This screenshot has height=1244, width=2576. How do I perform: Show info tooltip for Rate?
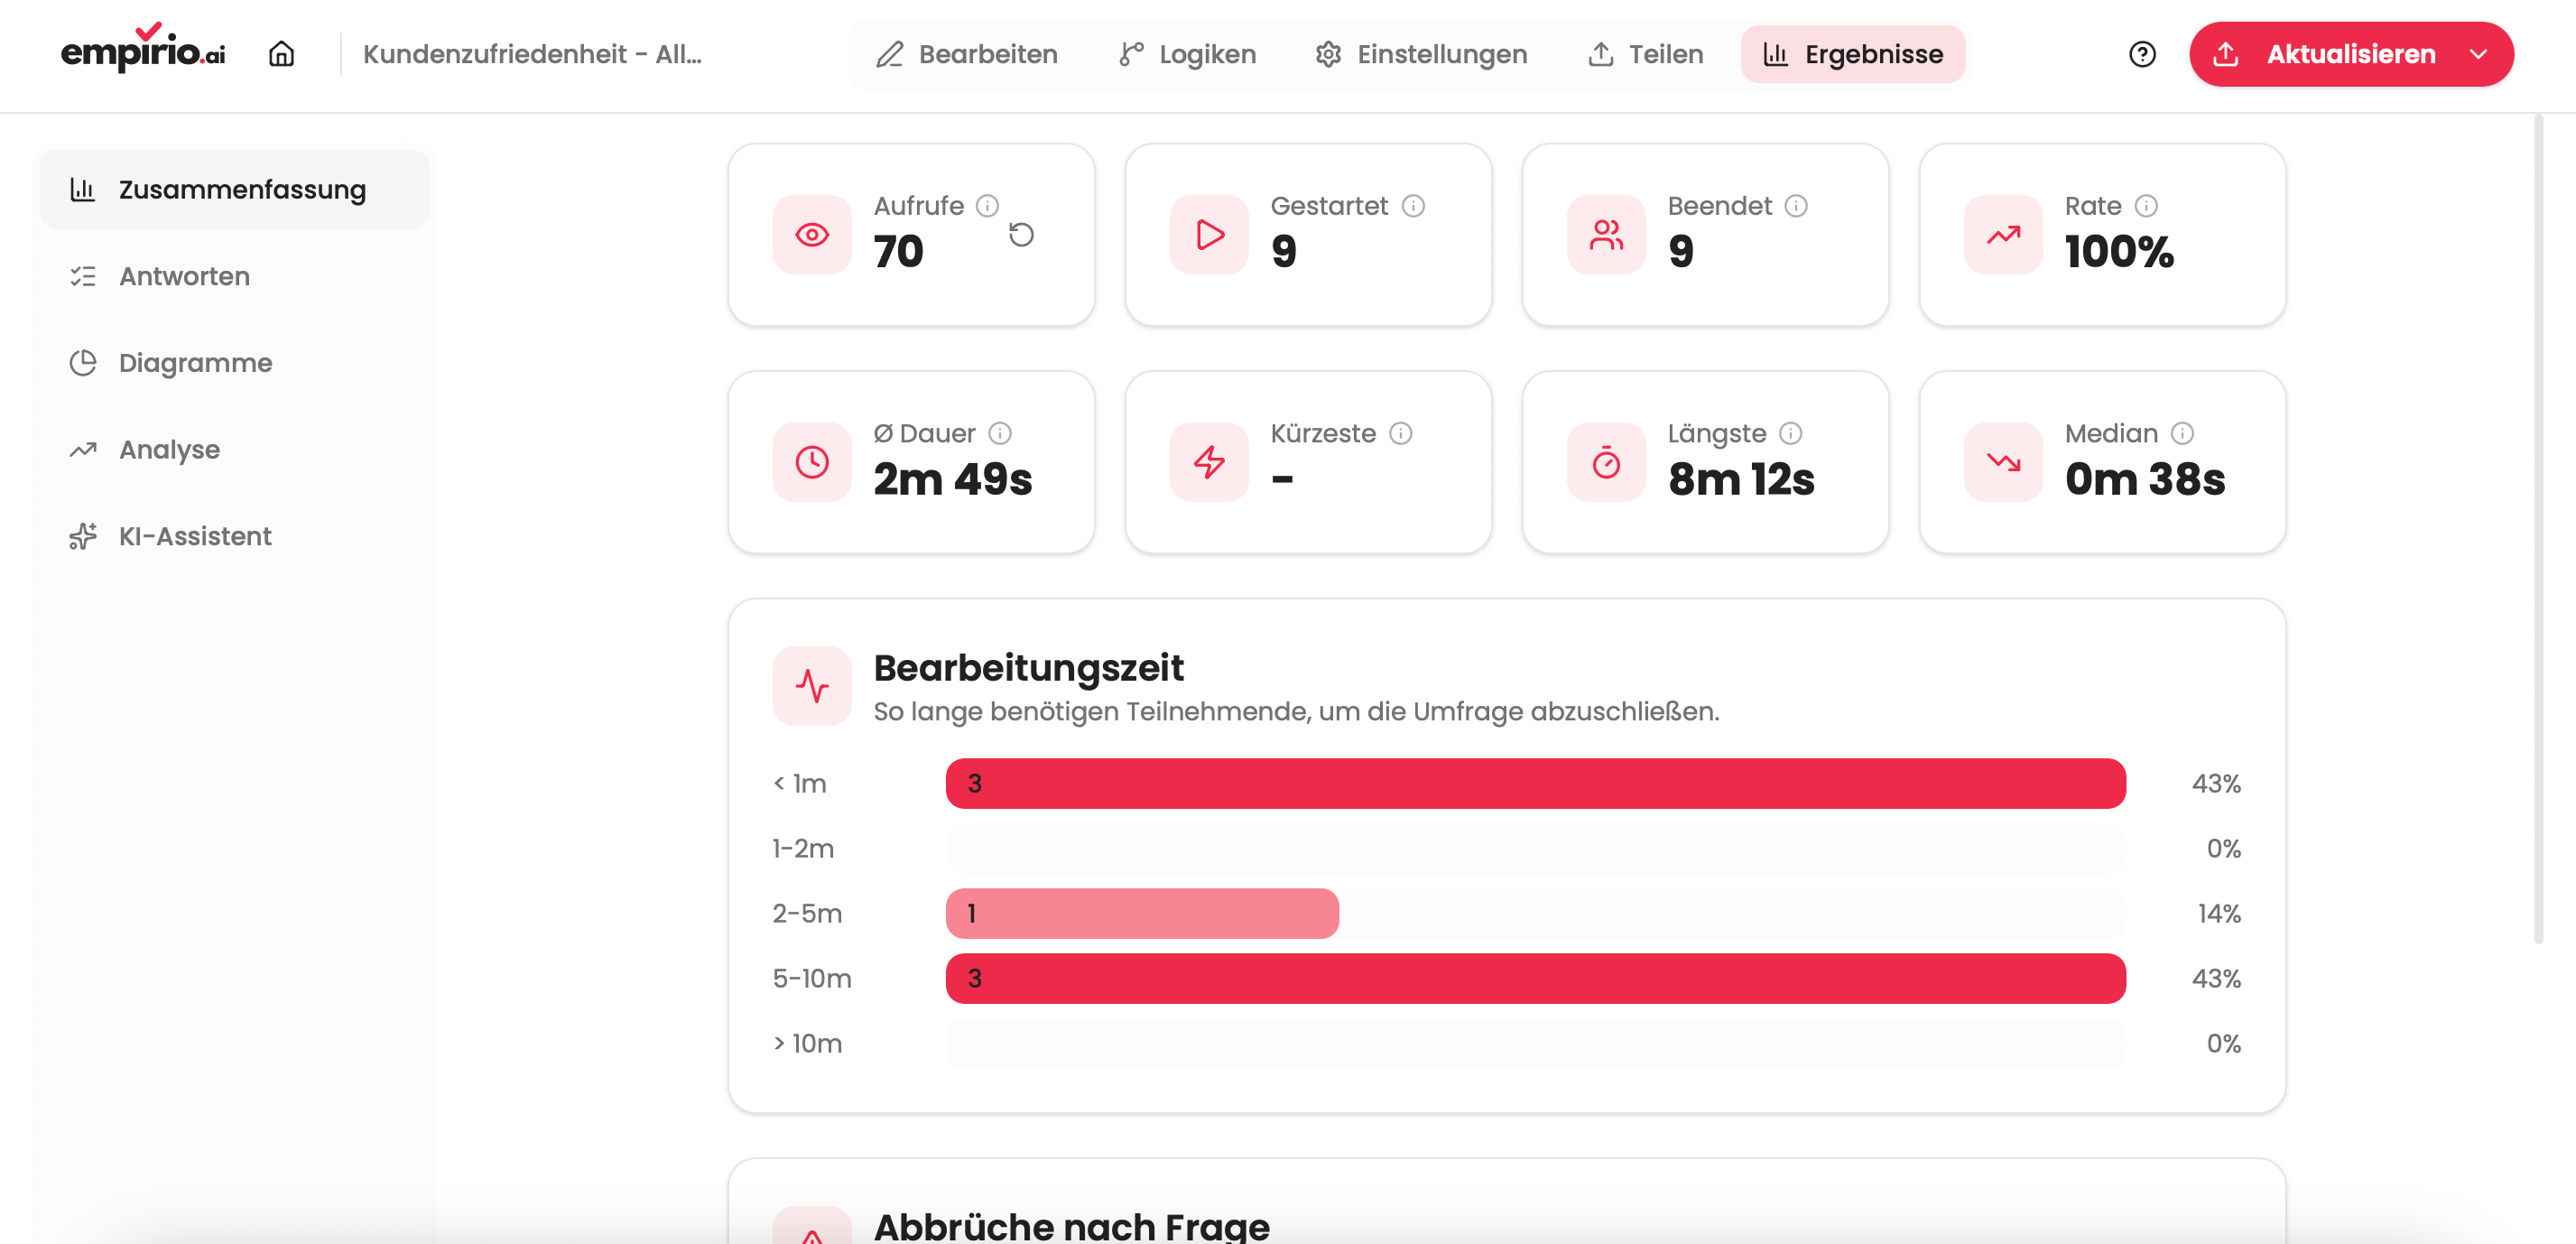(x=2146, y=206)
